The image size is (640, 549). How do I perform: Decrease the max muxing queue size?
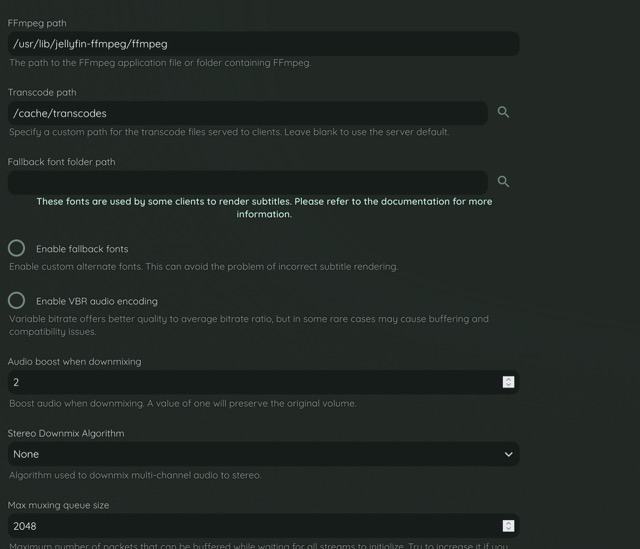click(508, 529)
